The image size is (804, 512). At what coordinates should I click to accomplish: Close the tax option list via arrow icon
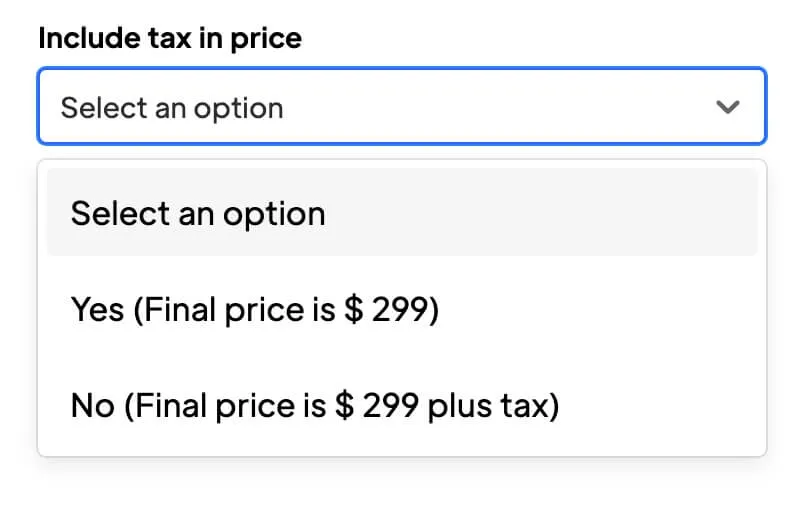pyautogui.click(x=728, y=107)
